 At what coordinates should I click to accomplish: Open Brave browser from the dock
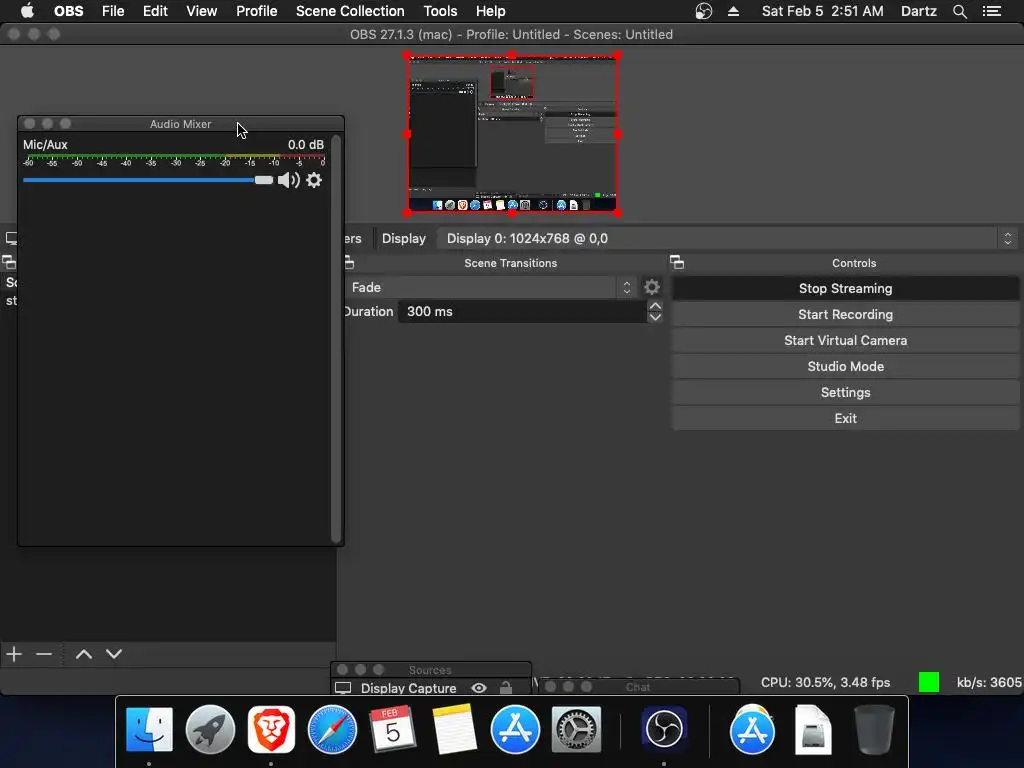[x=271, y=729]
